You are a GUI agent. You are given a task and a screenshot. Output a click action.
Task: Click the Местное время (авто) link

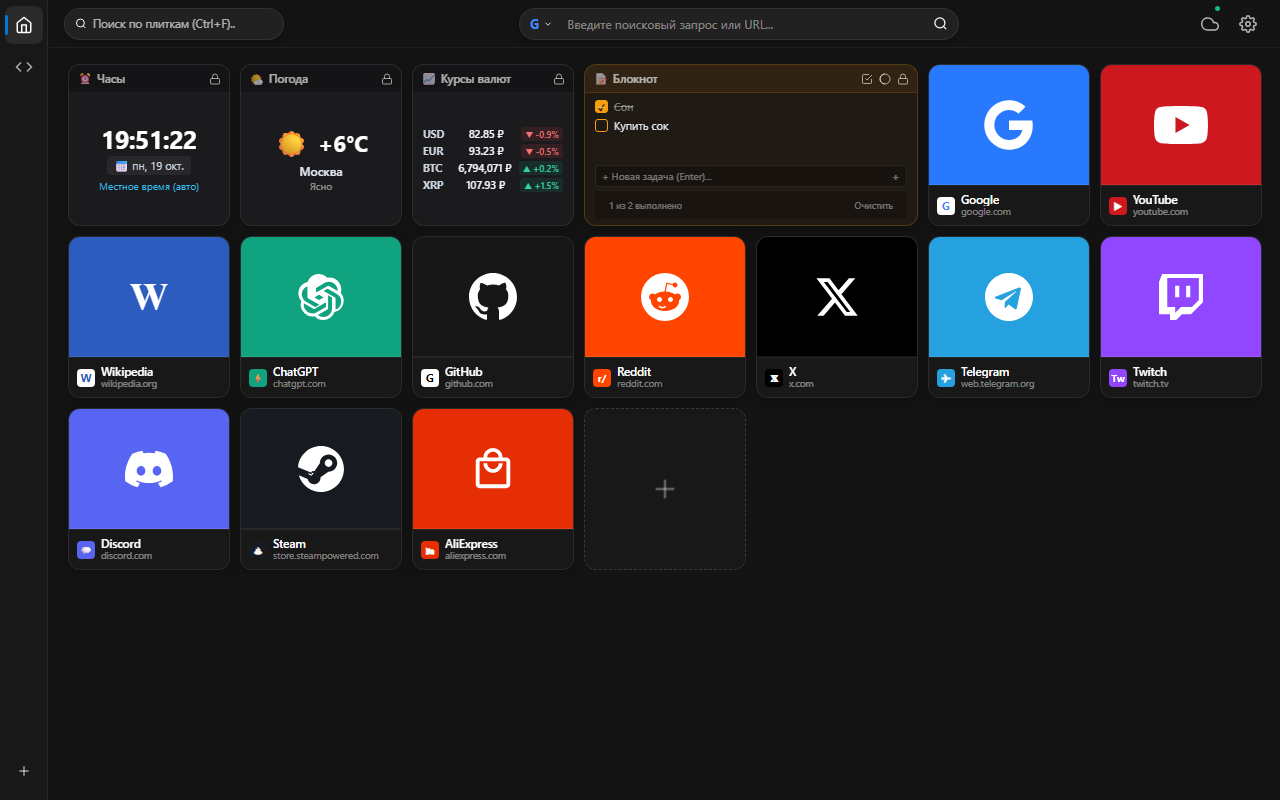tap(149, 187)
